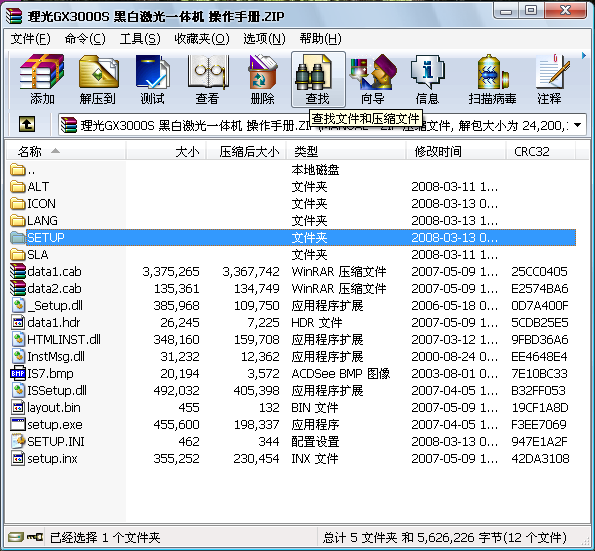Image resolution: width=595 pixels, height=551 pixels.
Task: Click the file name text setup.exe
Action: pyautogui.click(x=55, y=425)
